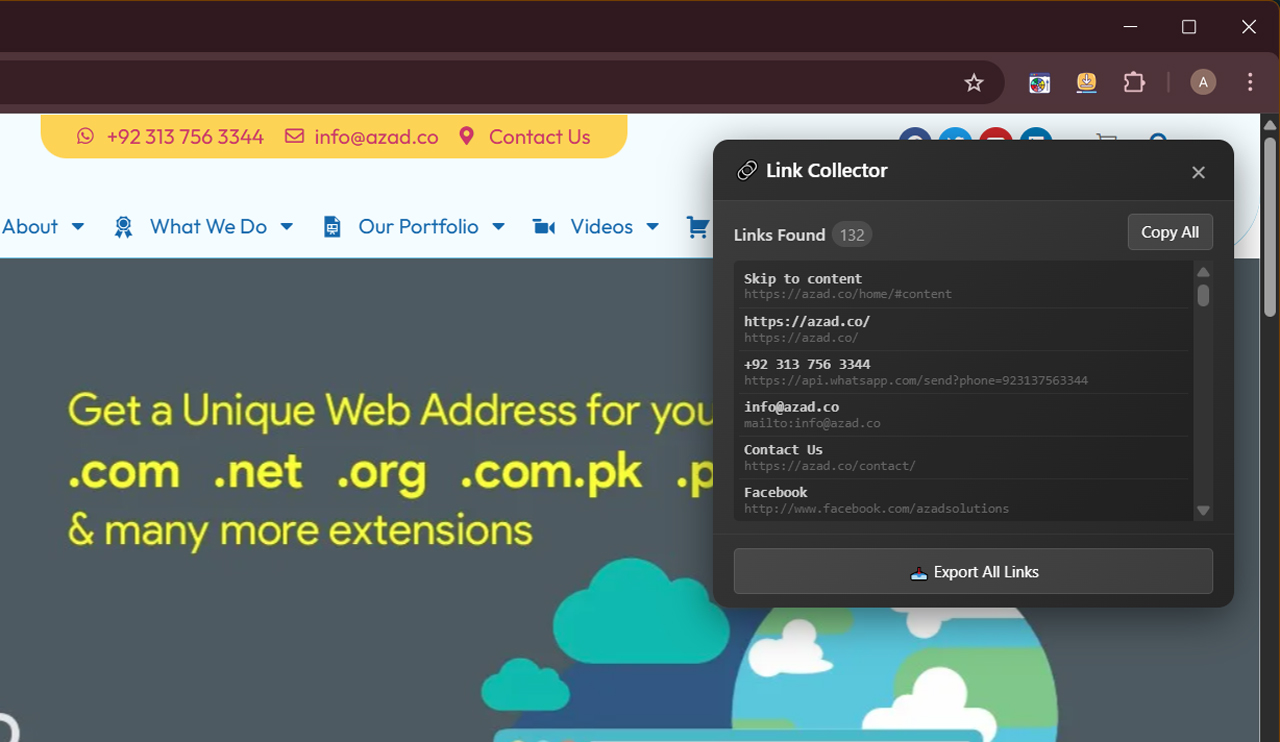
Task: Open the Extensions puzzle-piece menu
Action: click(1134, 82)
